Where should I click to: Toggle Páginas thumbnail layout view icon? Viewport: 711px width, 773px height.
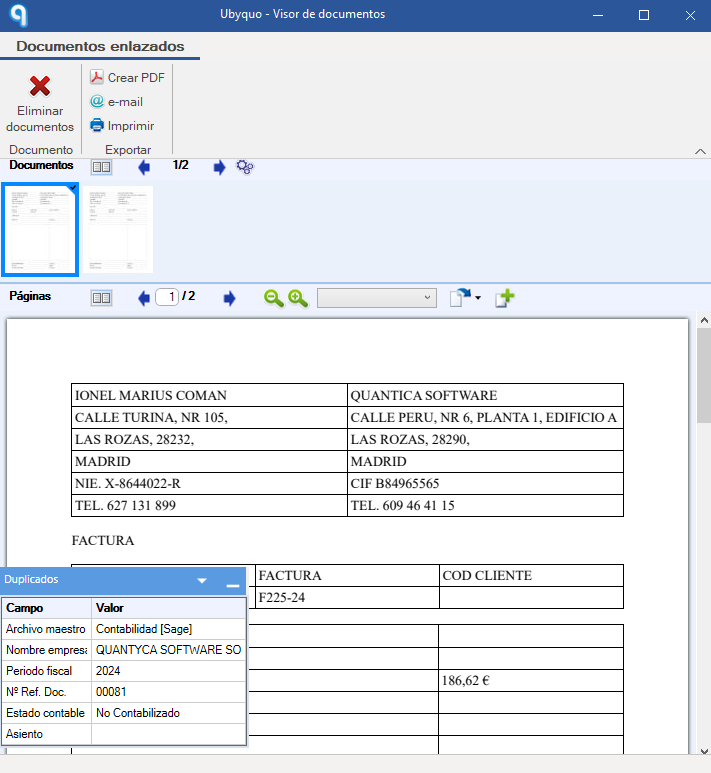[102, 298]
